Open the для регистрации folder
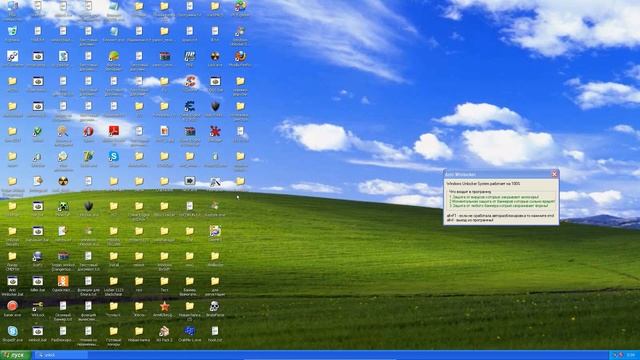Image resolution: width=640 pixels, height=360 pixels. point(215,281)
